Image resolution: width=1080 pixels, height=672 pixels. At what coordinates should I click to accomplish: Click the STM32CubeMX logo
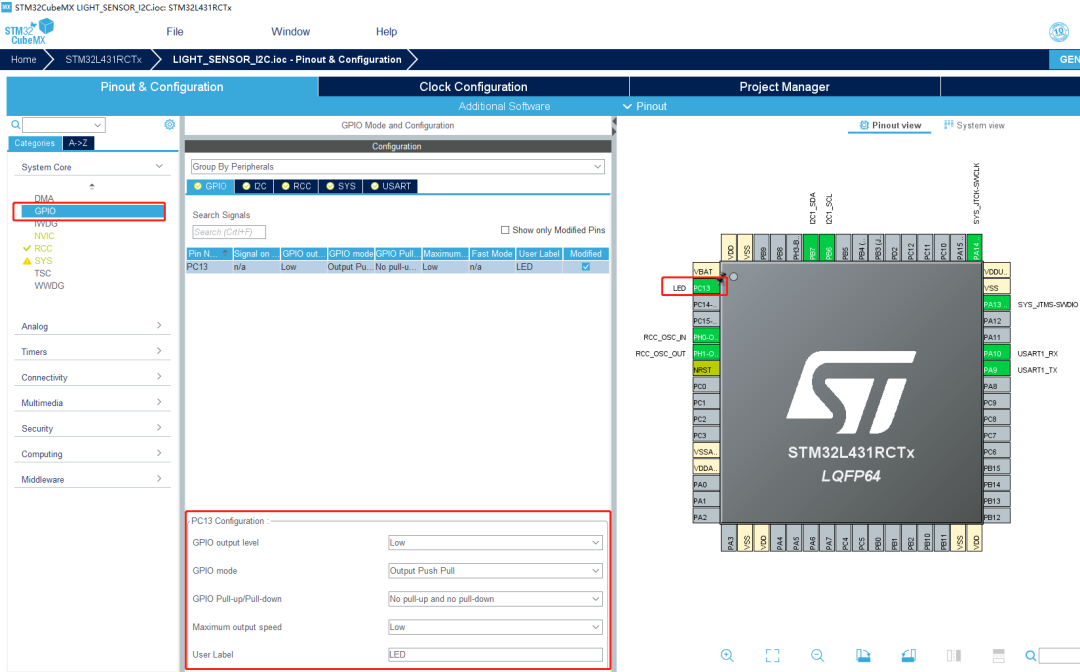click(x=29, y=32)
